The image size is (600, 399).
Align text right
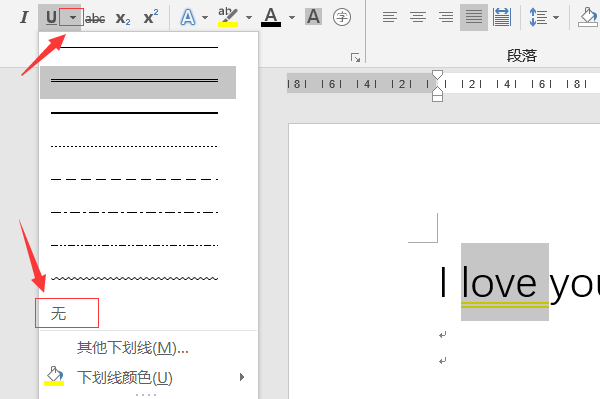pyautogui.click(x=446, y=17)
